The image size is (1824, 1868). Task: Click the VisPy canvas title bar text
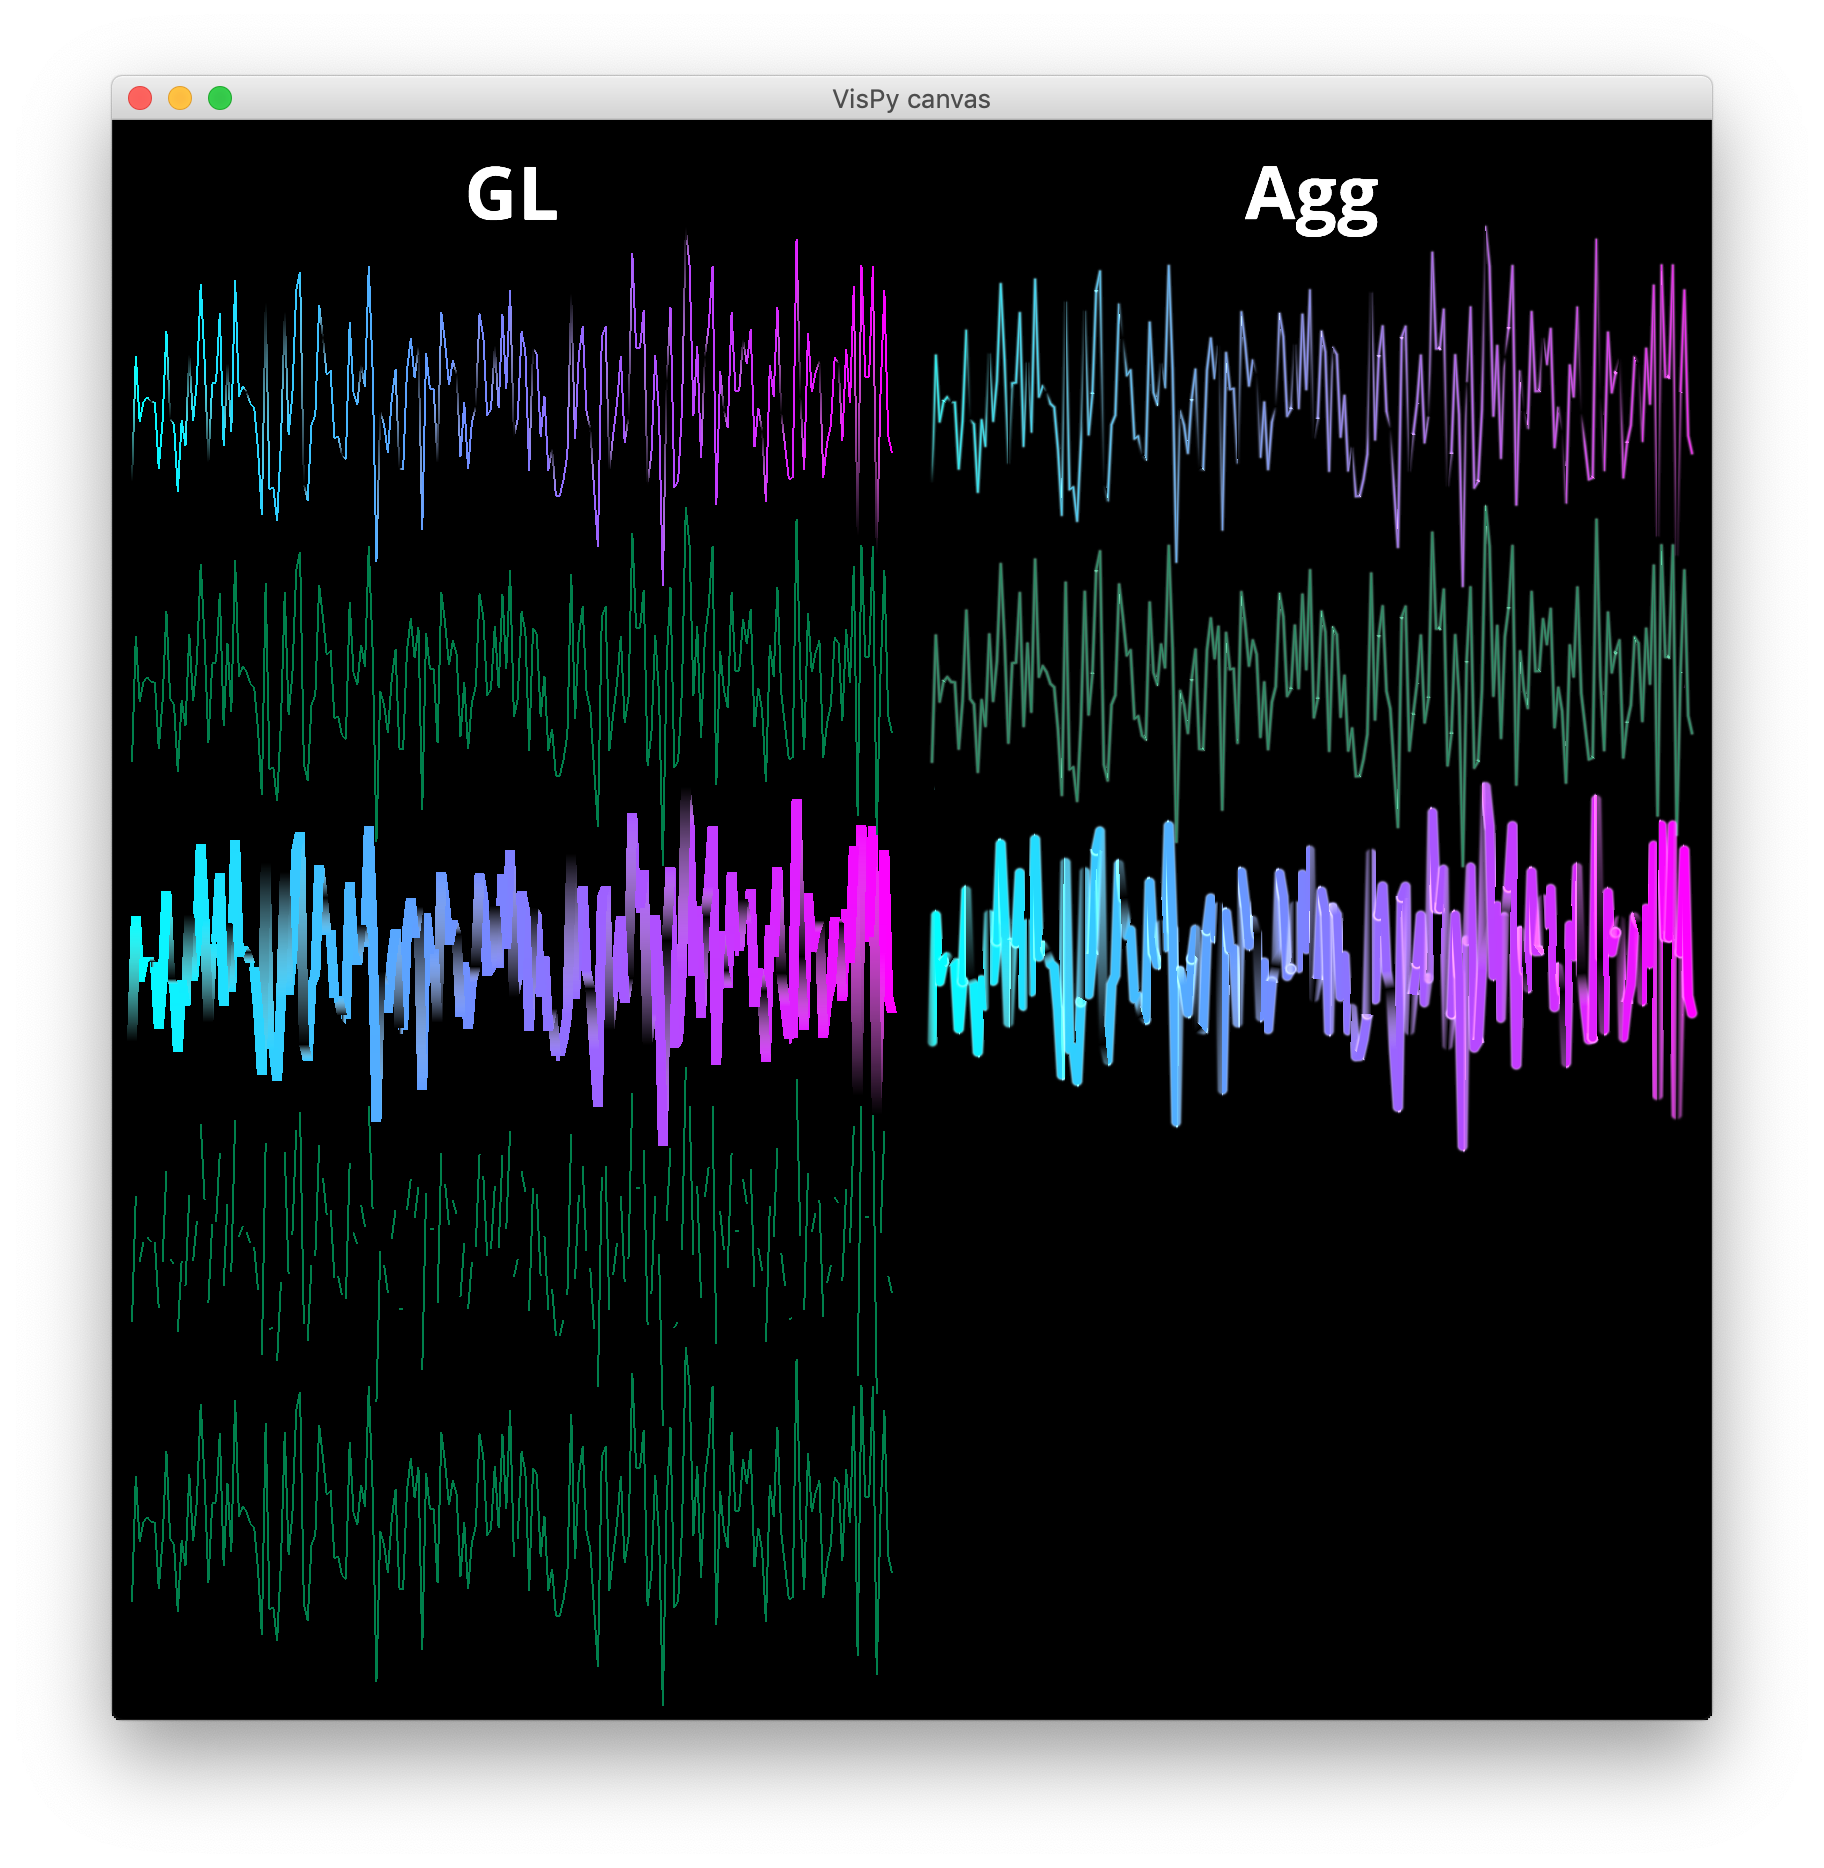click(911, 99)
